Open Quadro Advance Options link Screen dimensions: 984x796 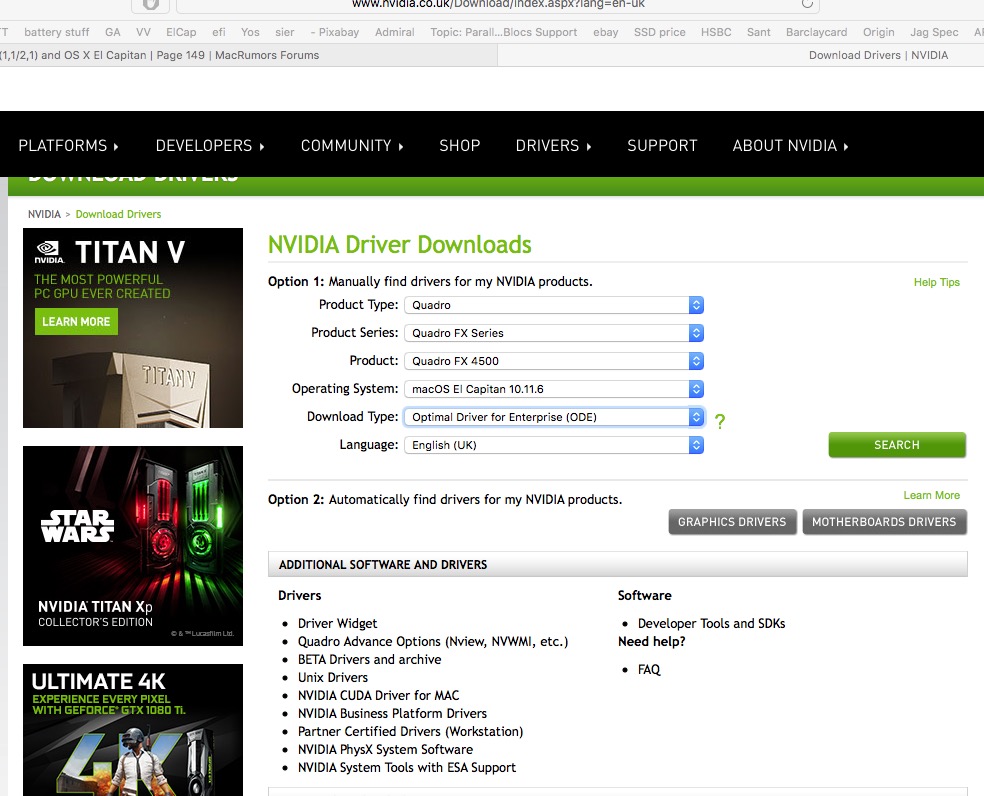point(433,642)
